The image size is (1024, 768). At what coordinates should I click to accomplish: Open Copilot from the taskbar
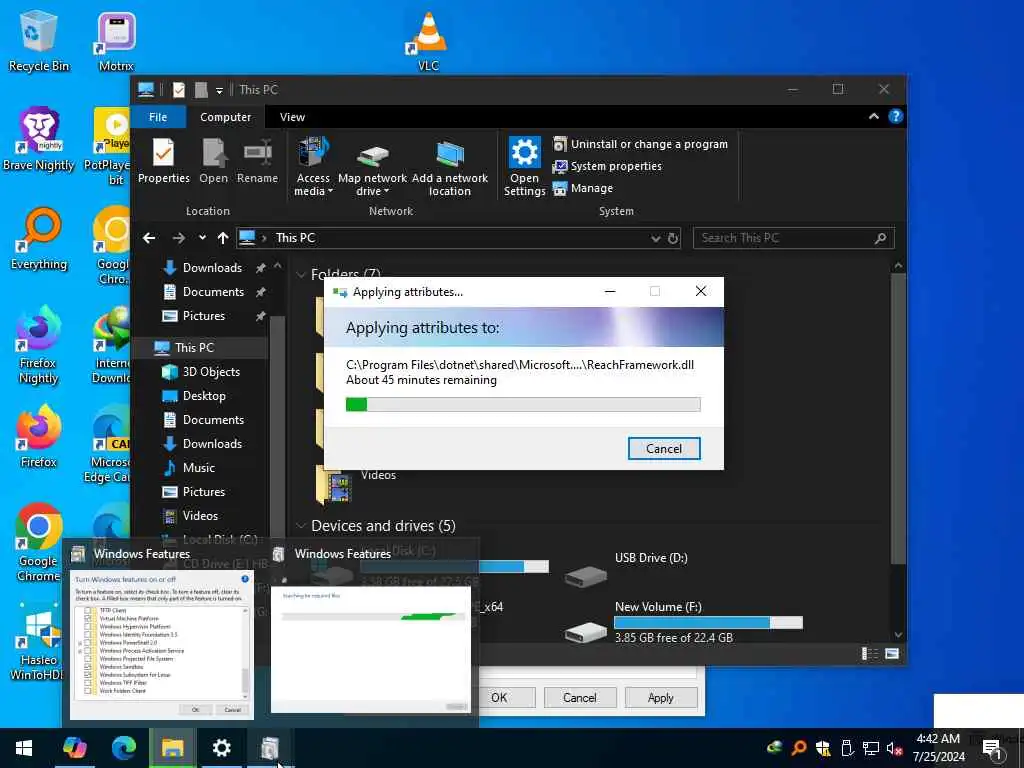(x=74, y=748)
